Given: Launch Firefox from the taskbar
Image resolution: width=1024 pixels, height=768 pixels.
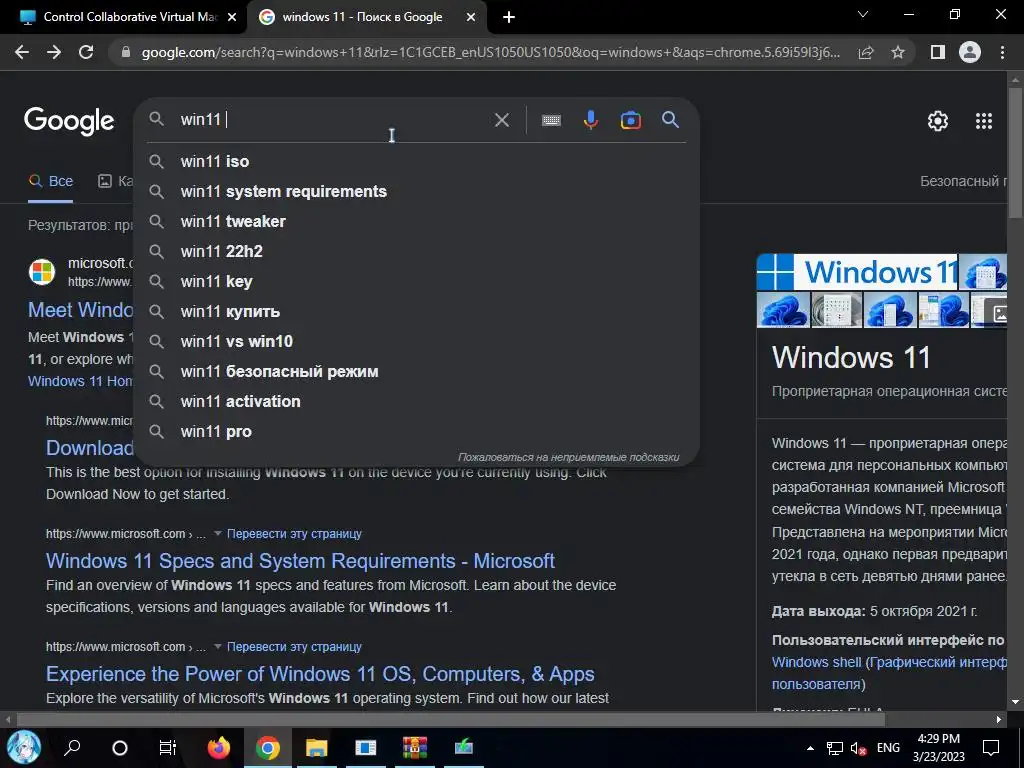Looking at the screenshot, I should point(219,747).
